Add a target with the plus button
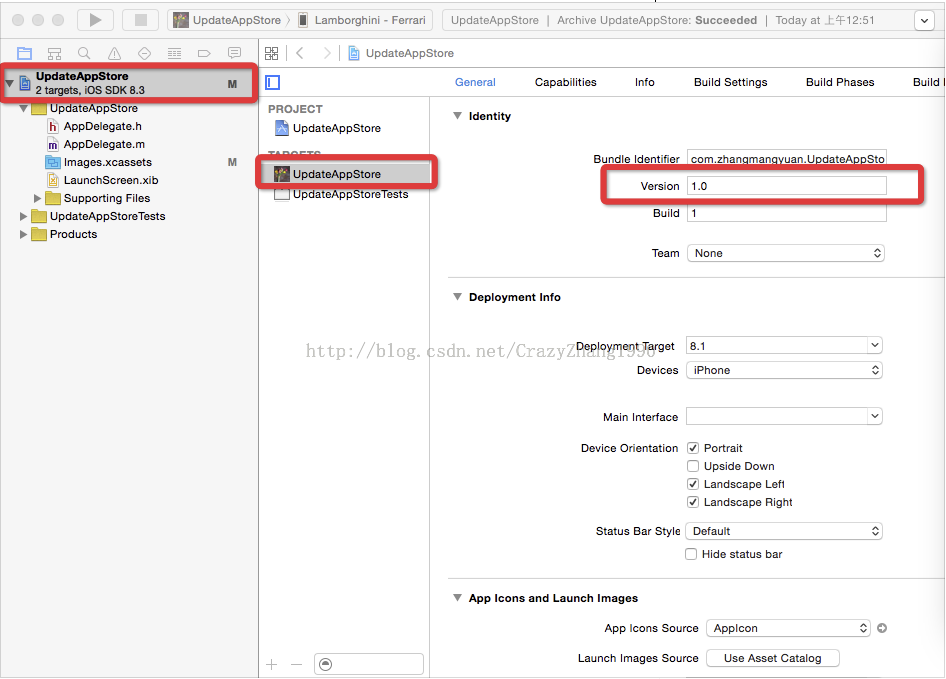Image resolution: width=946 pixels, height=679 pixels. tap(271, 665)
